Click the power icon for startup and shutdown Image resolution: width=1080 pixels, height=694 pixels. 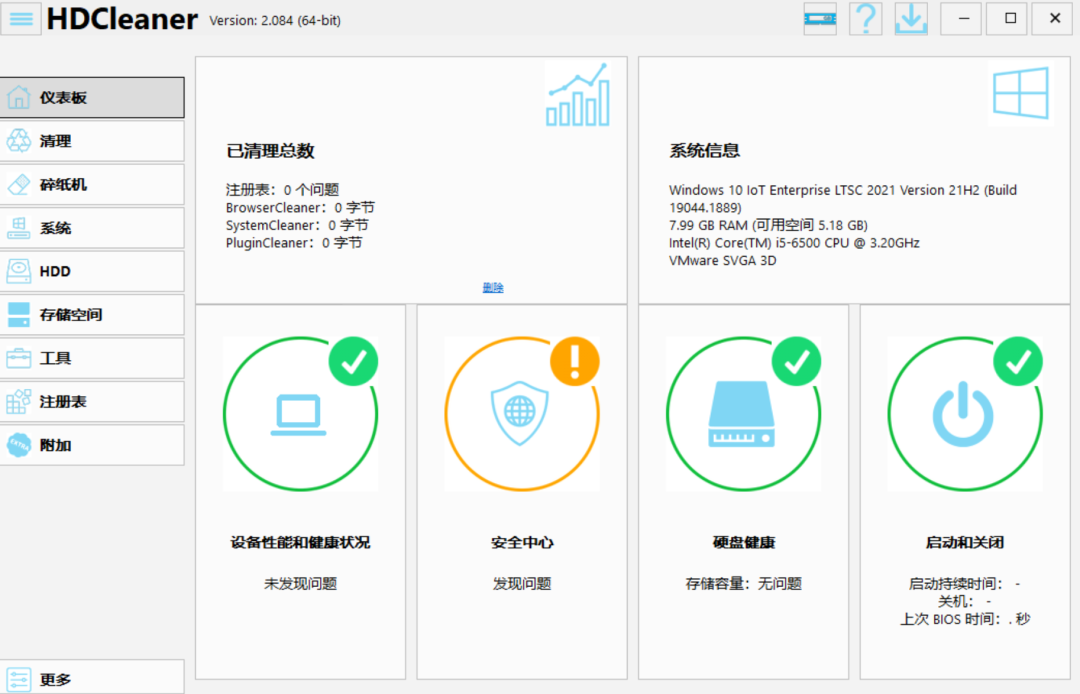click(963, 414)
